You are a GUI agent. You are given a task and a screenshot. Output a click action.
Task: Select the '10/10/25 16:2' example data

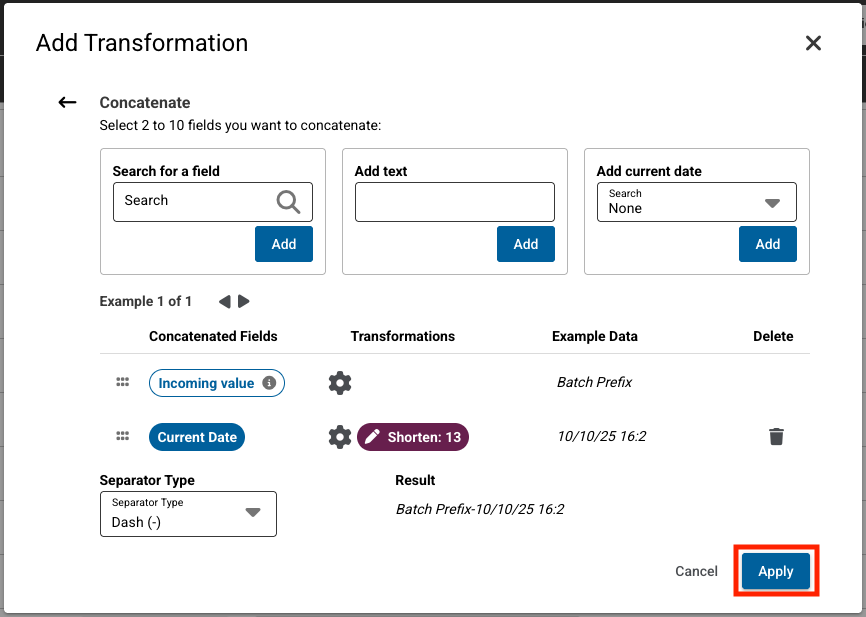click(x=601, y=436)
